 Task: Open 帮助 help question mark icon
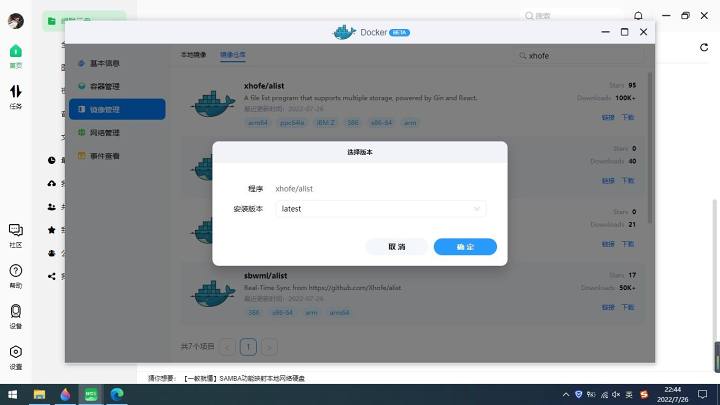16,276
